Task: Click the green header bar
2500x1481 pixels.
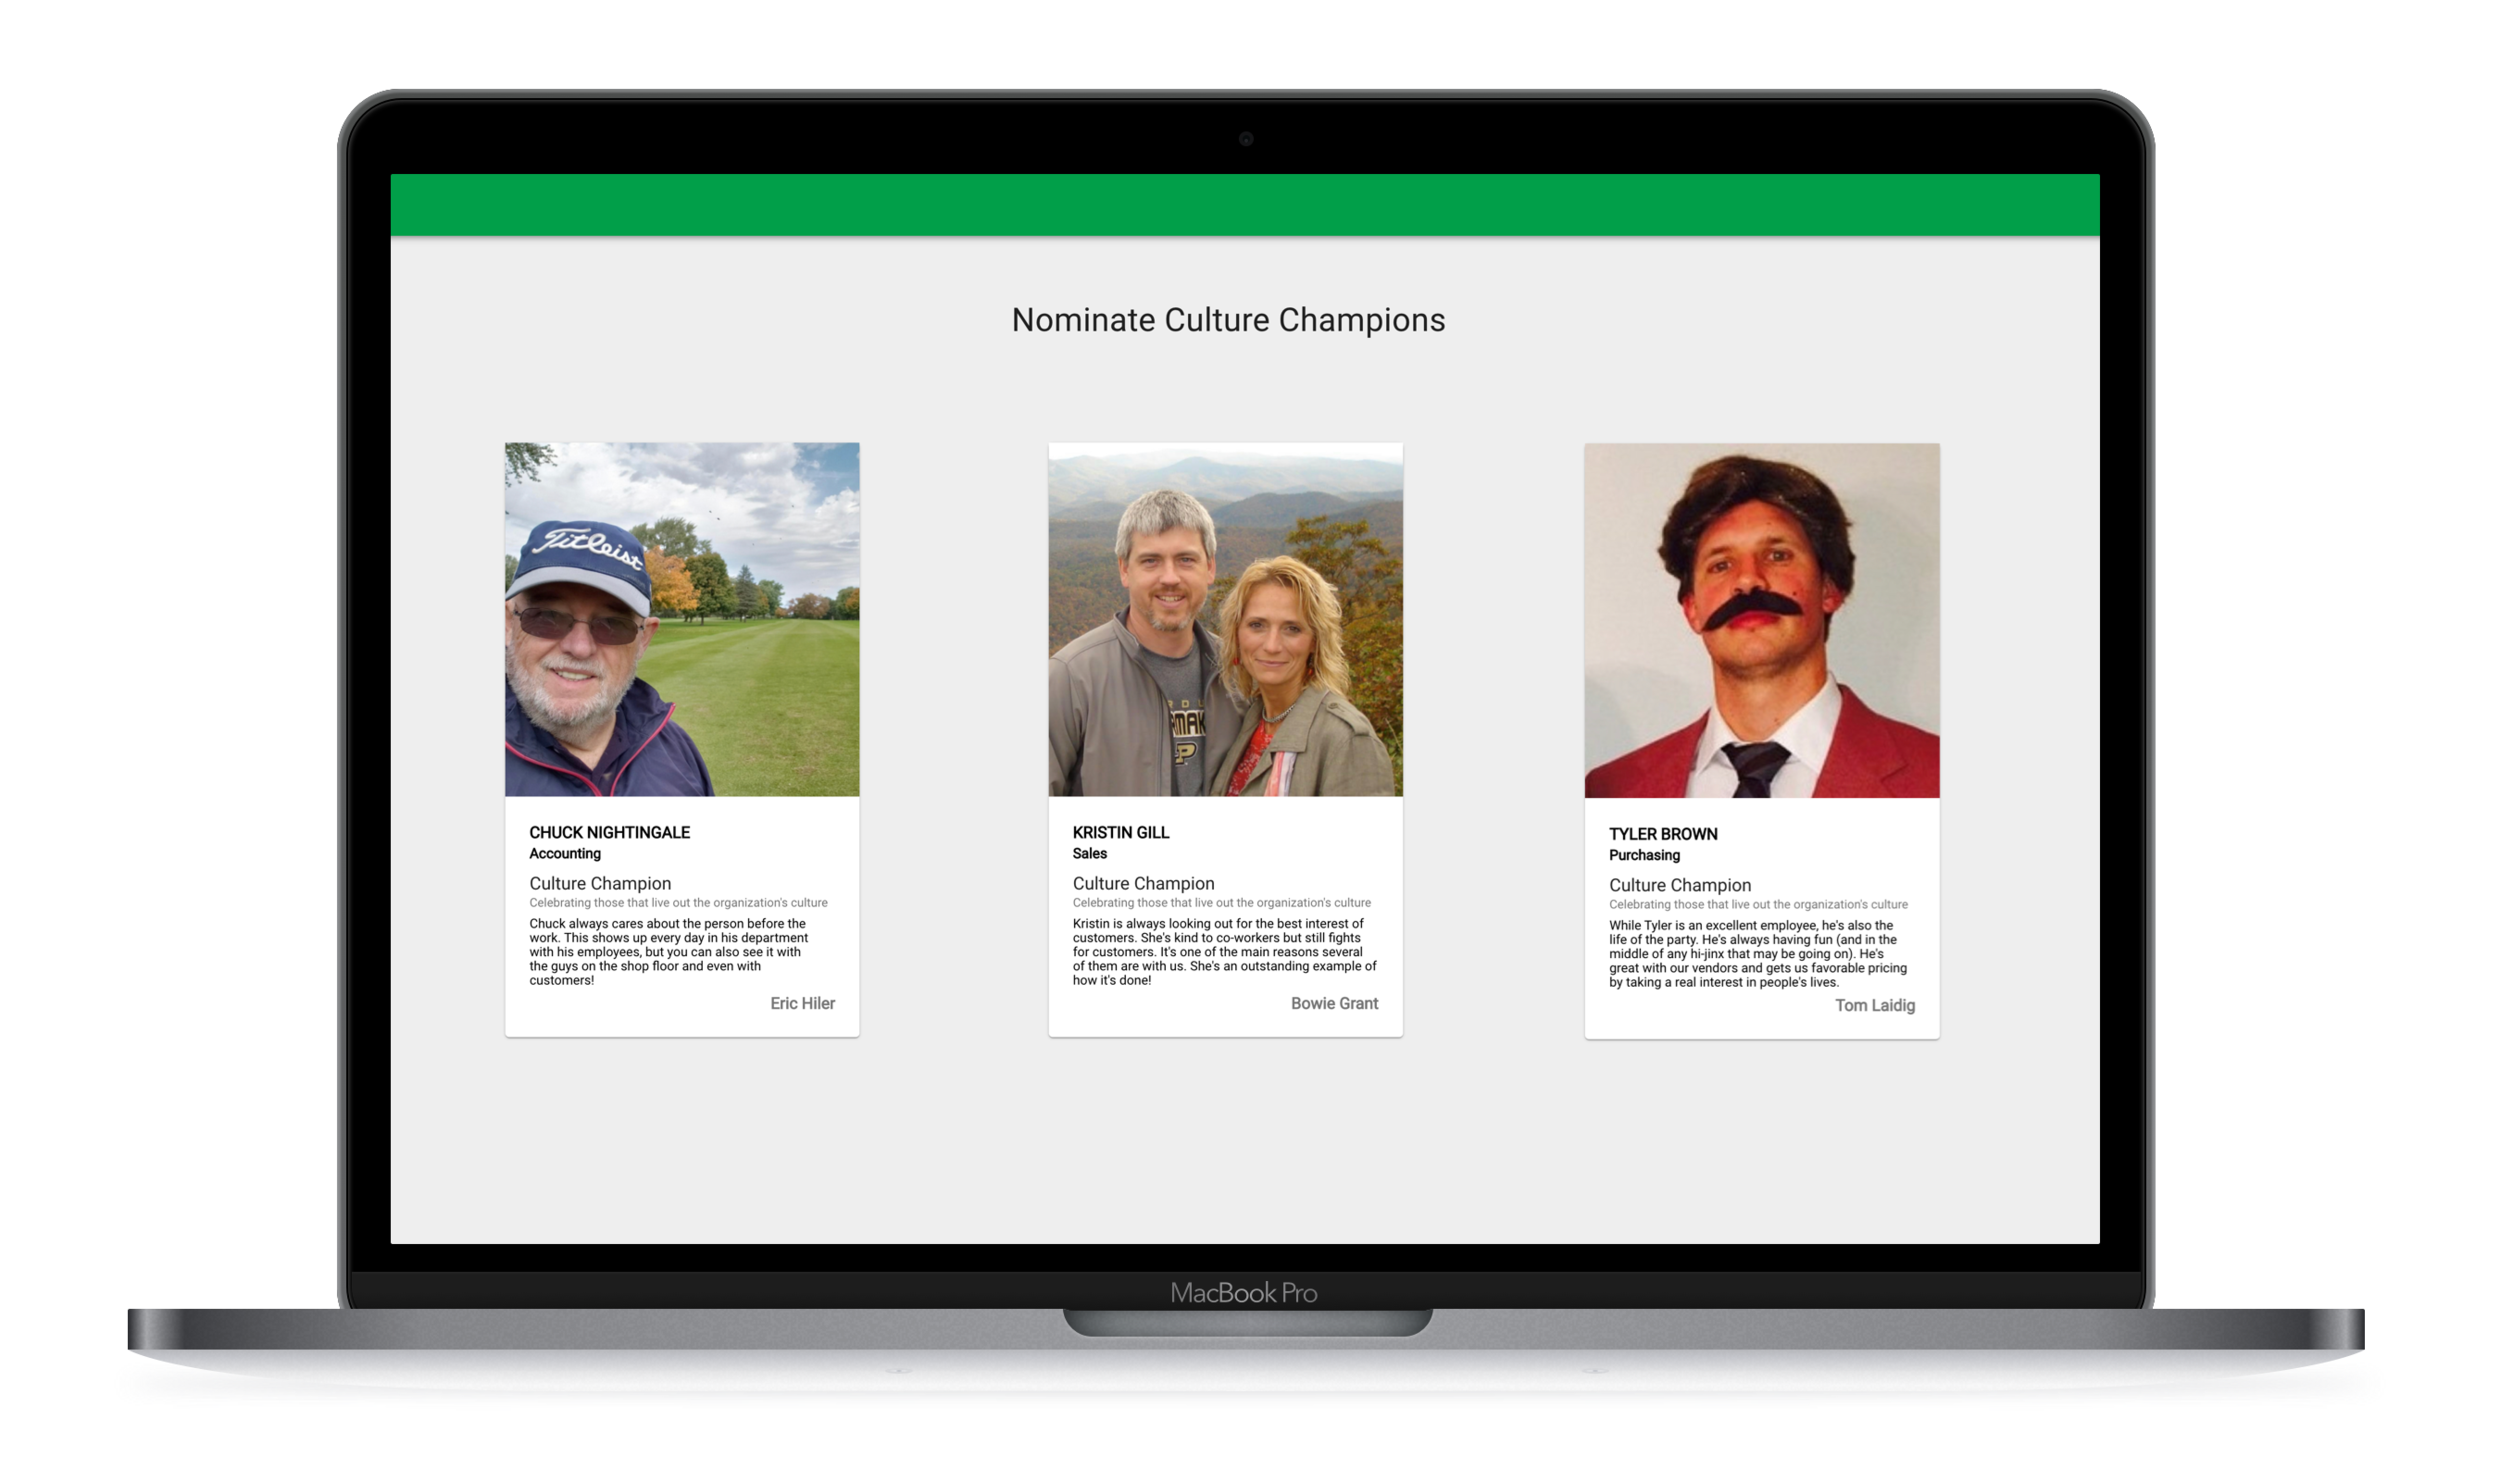Action: (1244, 205)
